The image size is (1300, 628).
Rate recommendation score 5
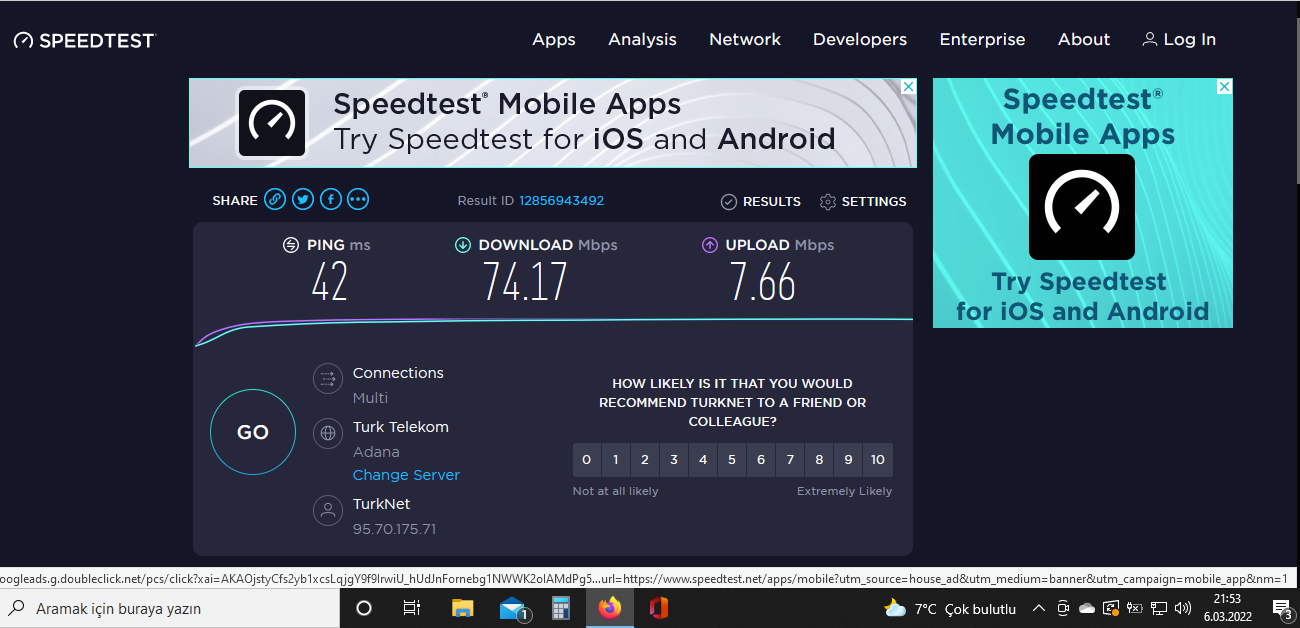(x=732, y=460)
